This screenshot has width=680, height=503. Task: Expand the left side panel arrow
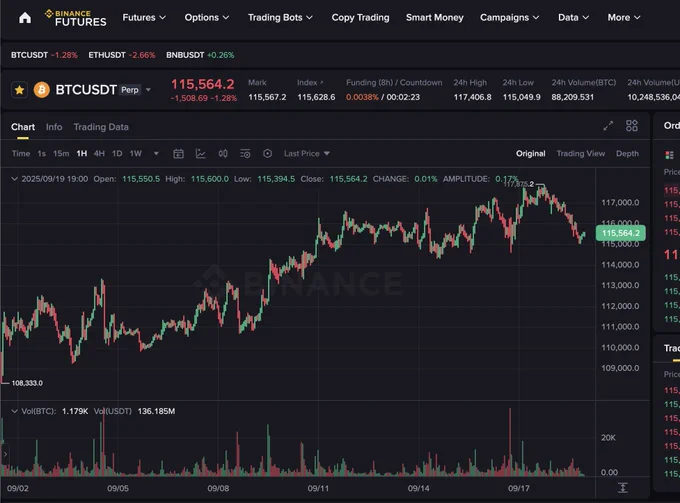coord(5,454)
